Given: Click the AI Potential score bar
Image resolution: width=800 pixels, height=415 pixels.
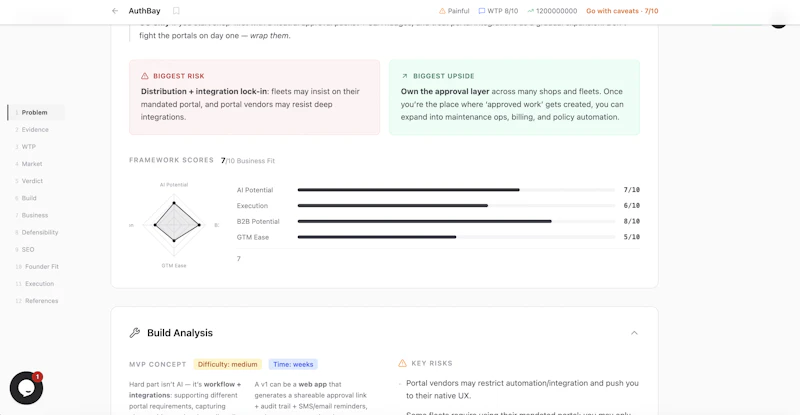Looking at the screenshot, I should (456, 190).
